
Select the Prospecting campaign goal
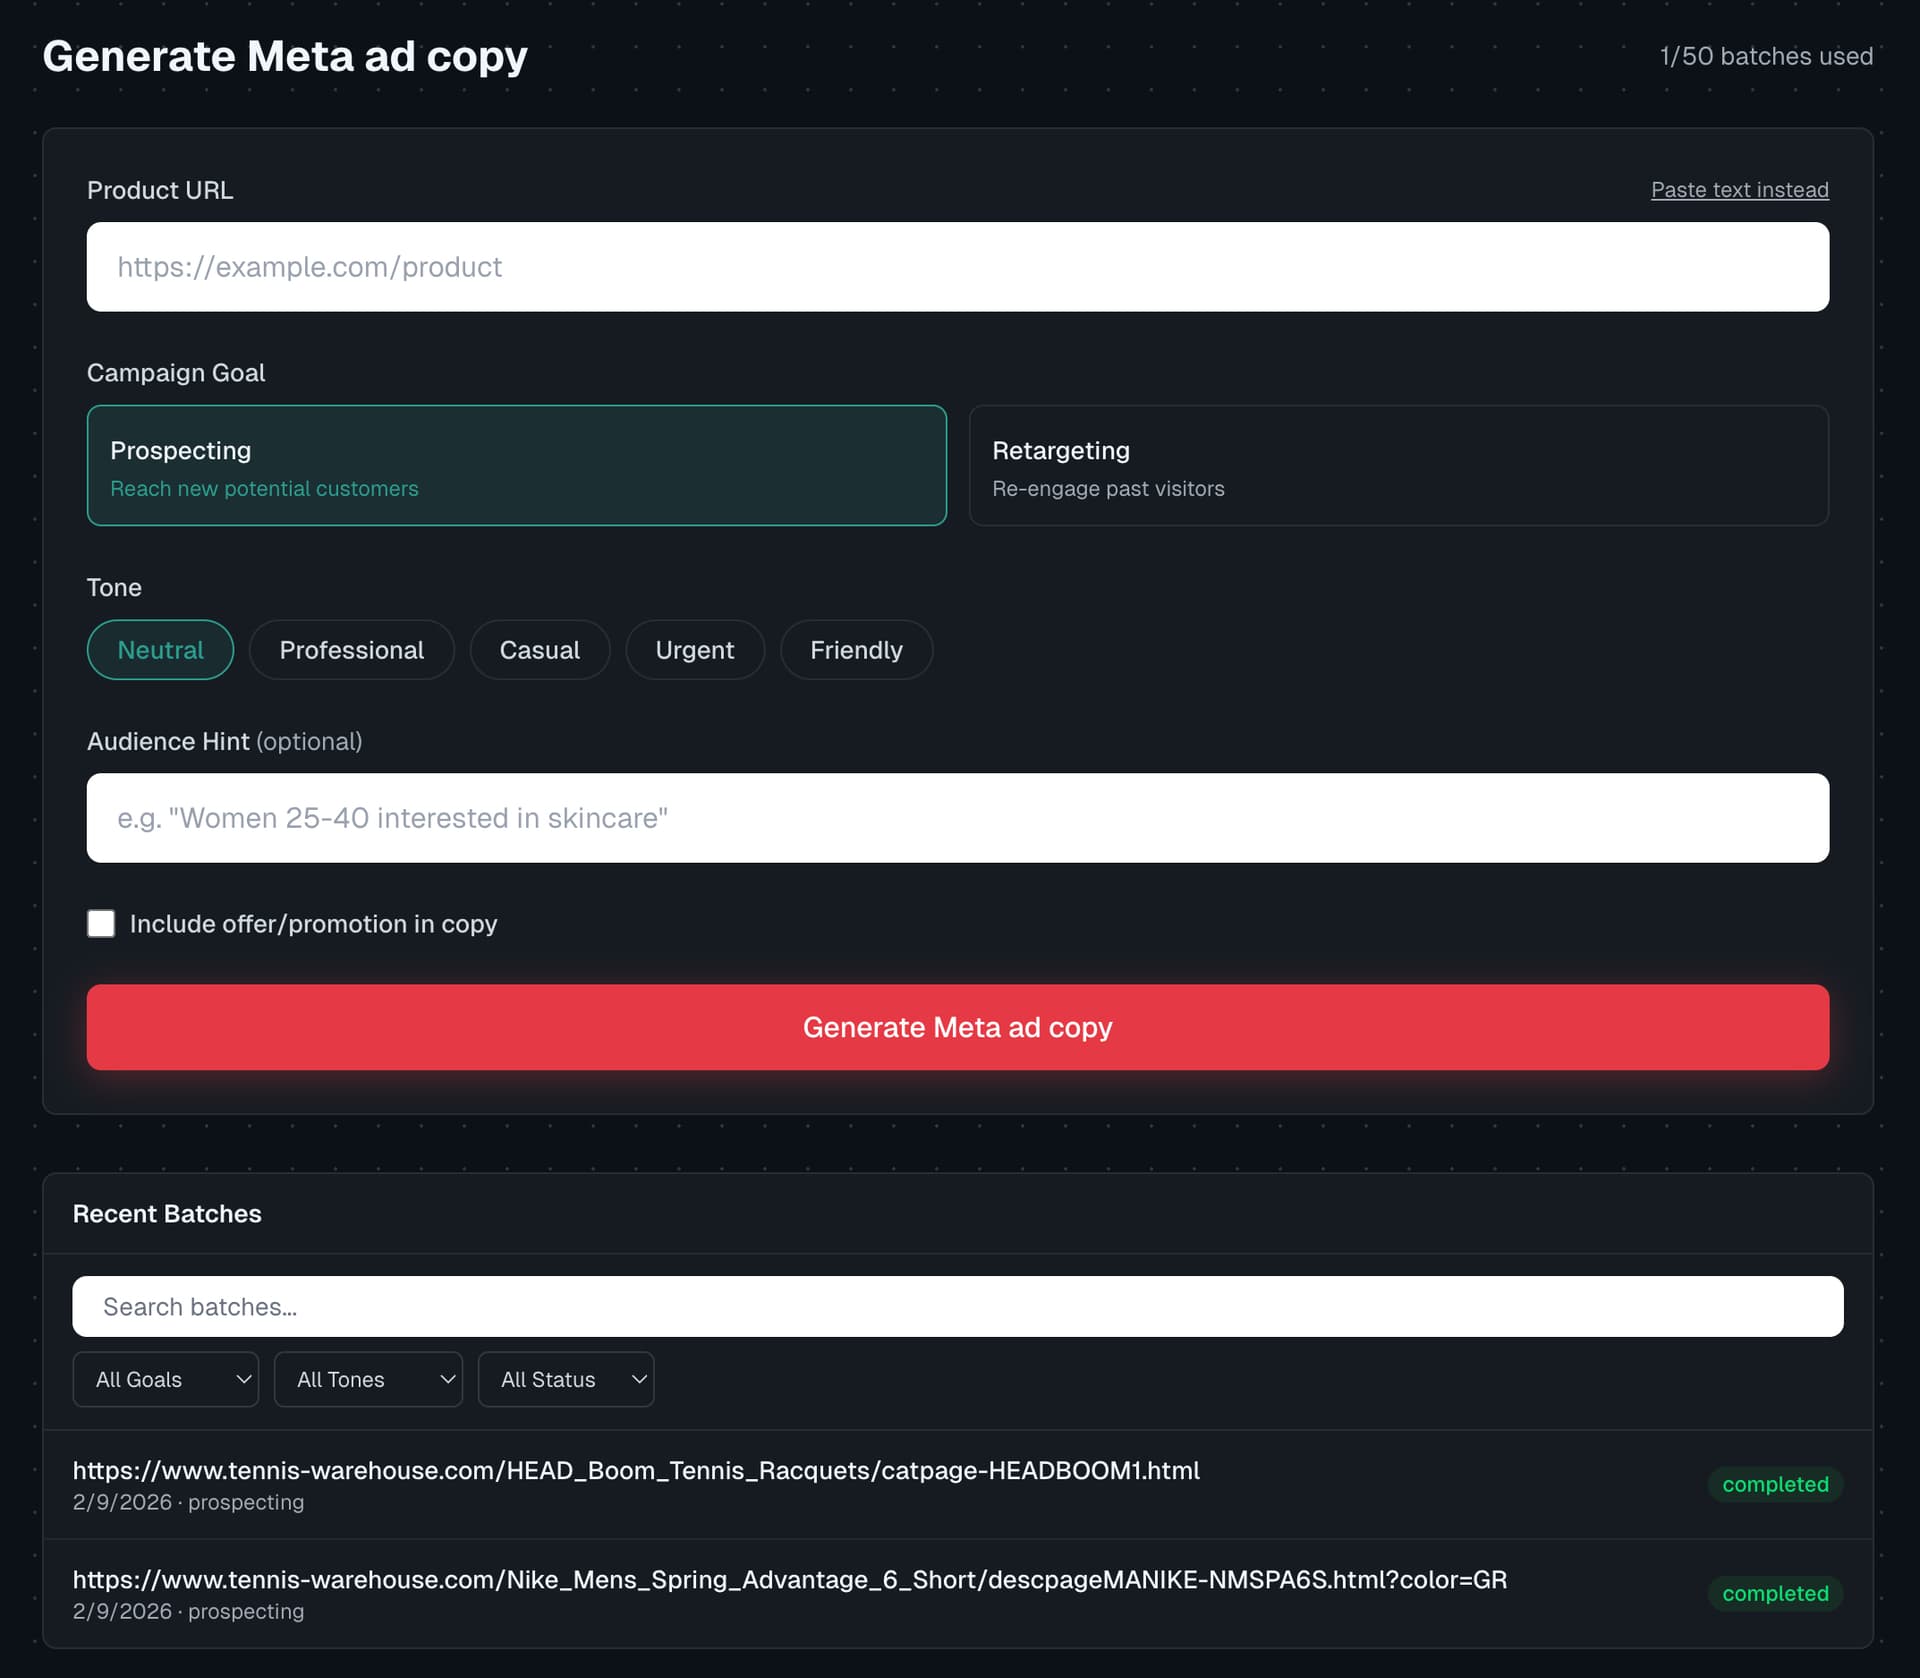click(x=516, y=465)
